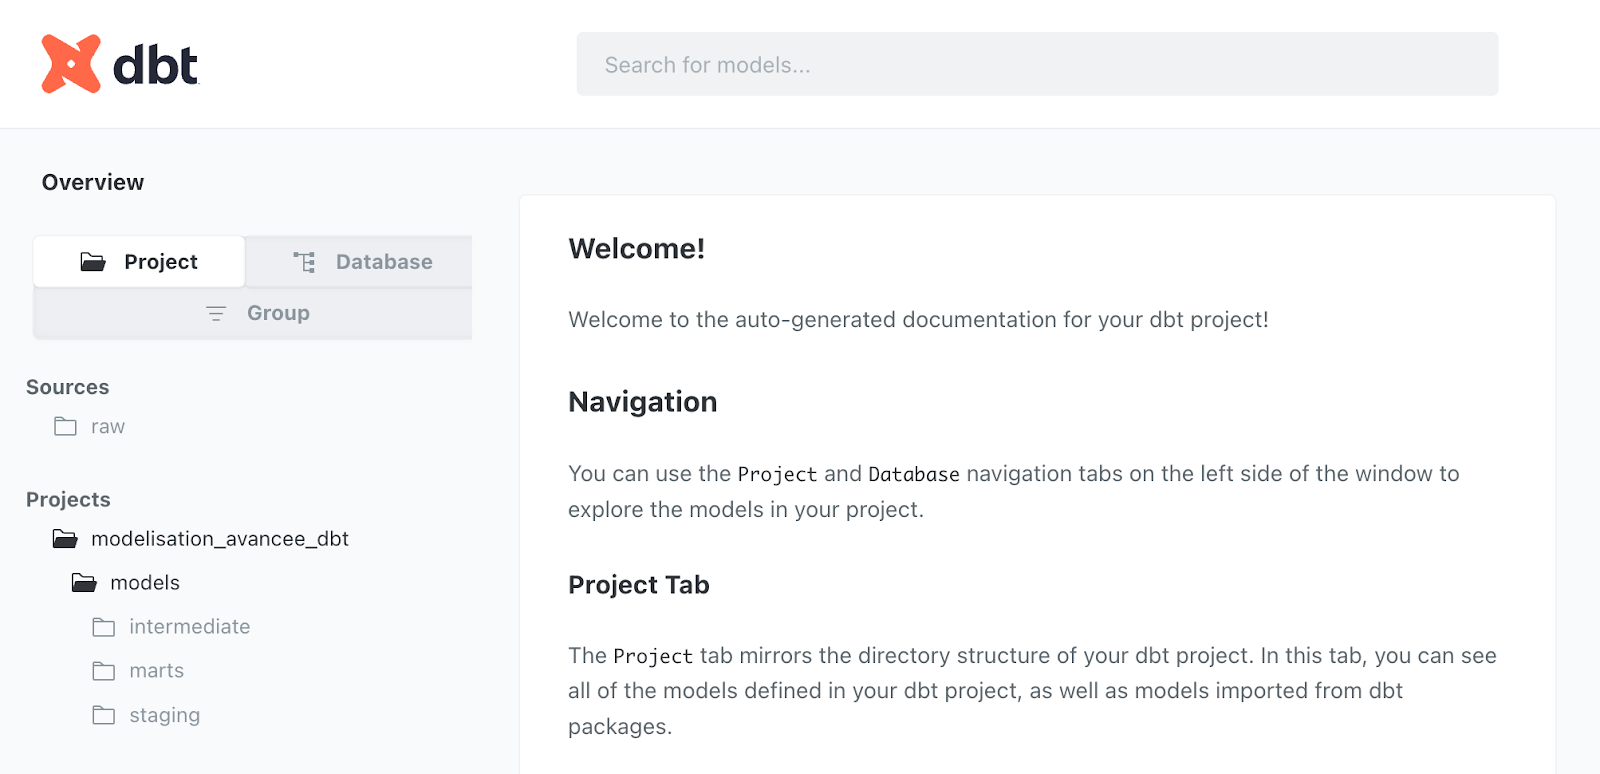This screenshot has height=774, width=1600.
Task: Focus the Search for models field
Action: [1037, 65]
